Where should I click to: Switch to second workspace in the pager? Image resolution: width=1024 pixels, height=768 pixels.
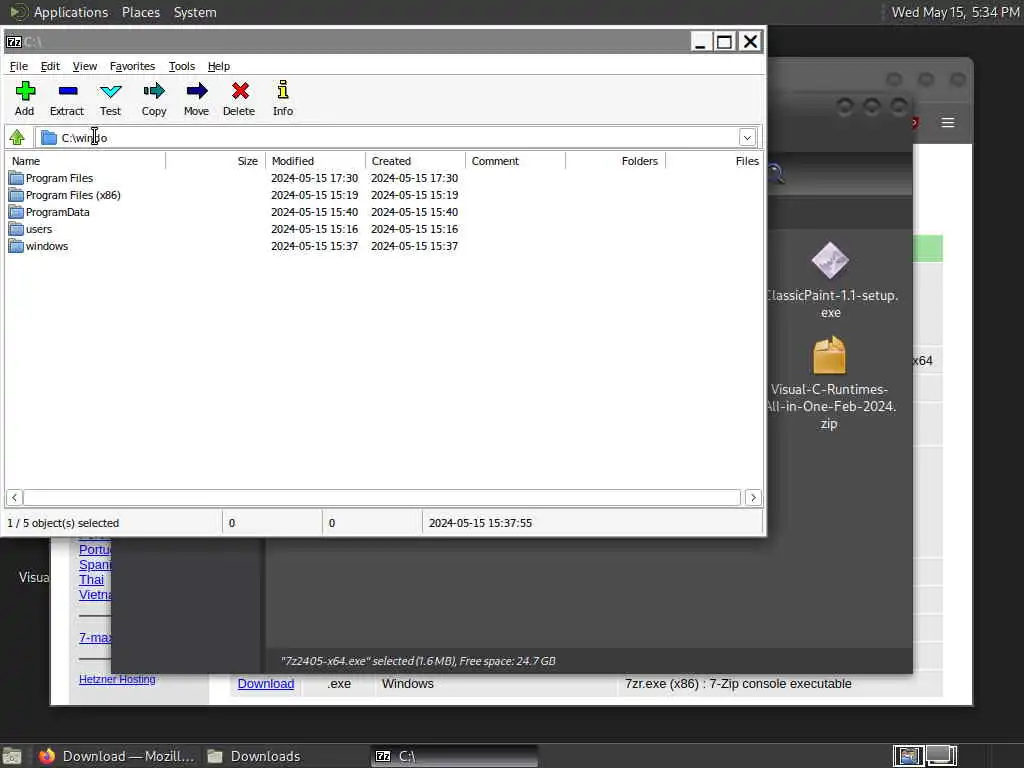pyautogui.click(x=941, y=756)
